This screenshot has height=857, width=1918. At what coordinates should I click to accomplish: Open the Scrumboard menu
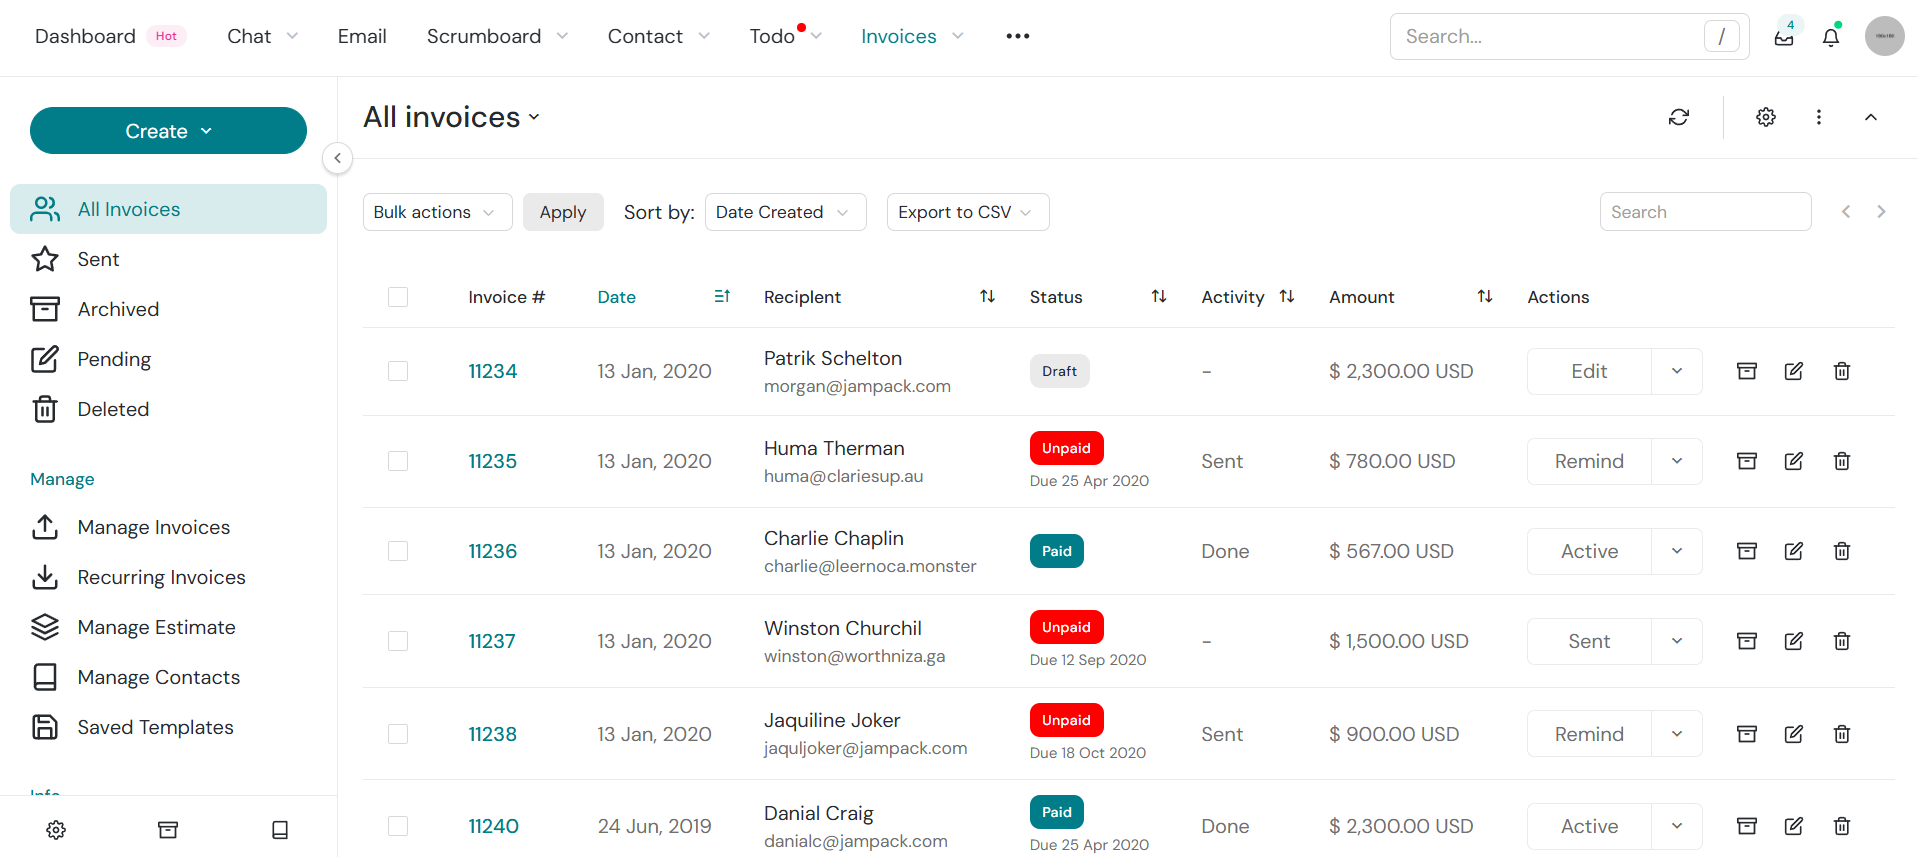point(497,36)
